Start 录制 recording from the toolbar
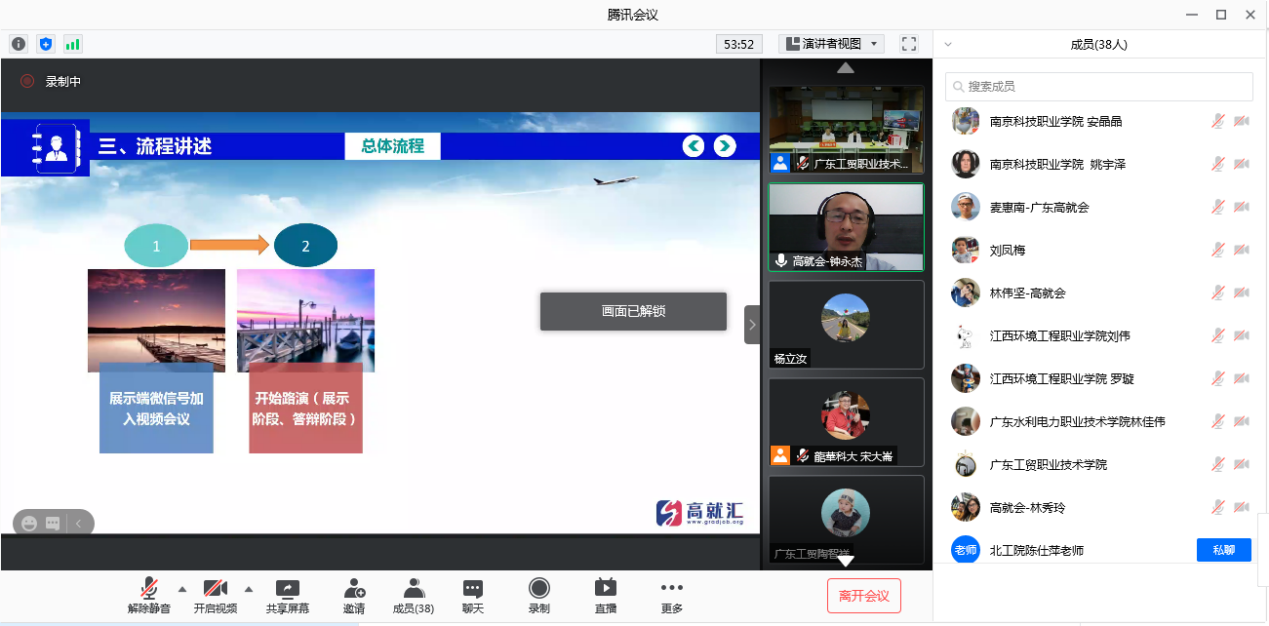This screenshot has width=1269, height=626. [x=539, y=596]
